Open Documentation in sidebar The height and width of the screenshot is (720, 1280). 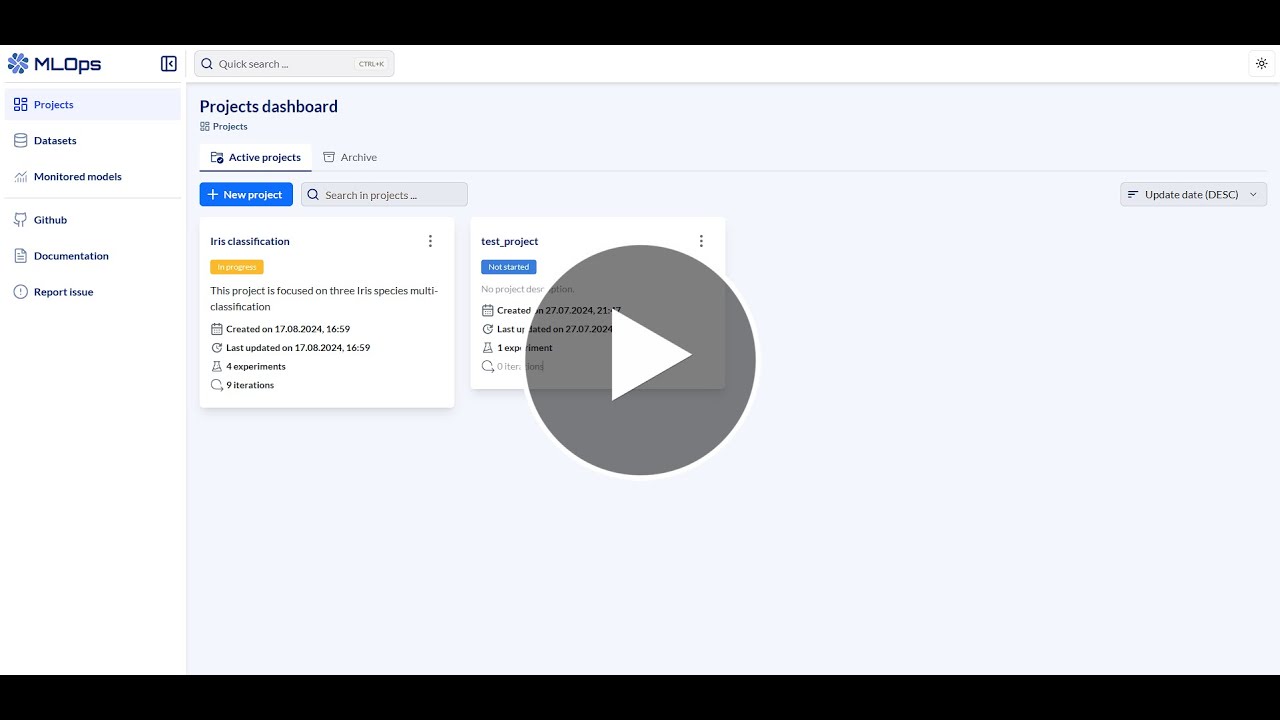[93, 256]
